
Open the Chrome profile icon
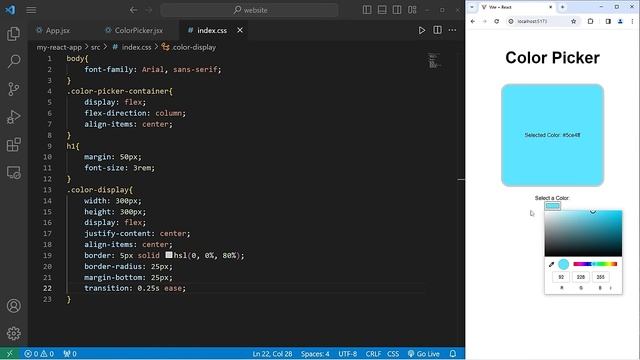620,21
